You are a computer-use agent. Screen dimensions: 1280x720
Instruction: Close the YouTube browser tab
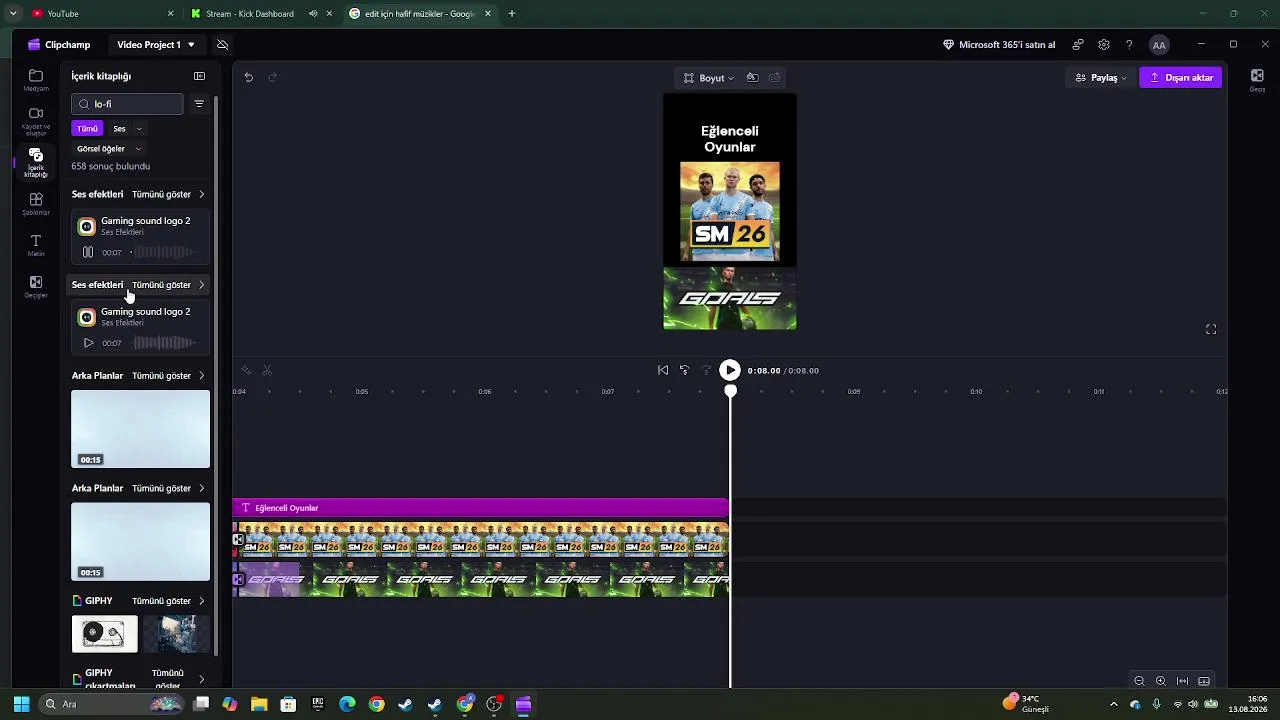[170, 14]
